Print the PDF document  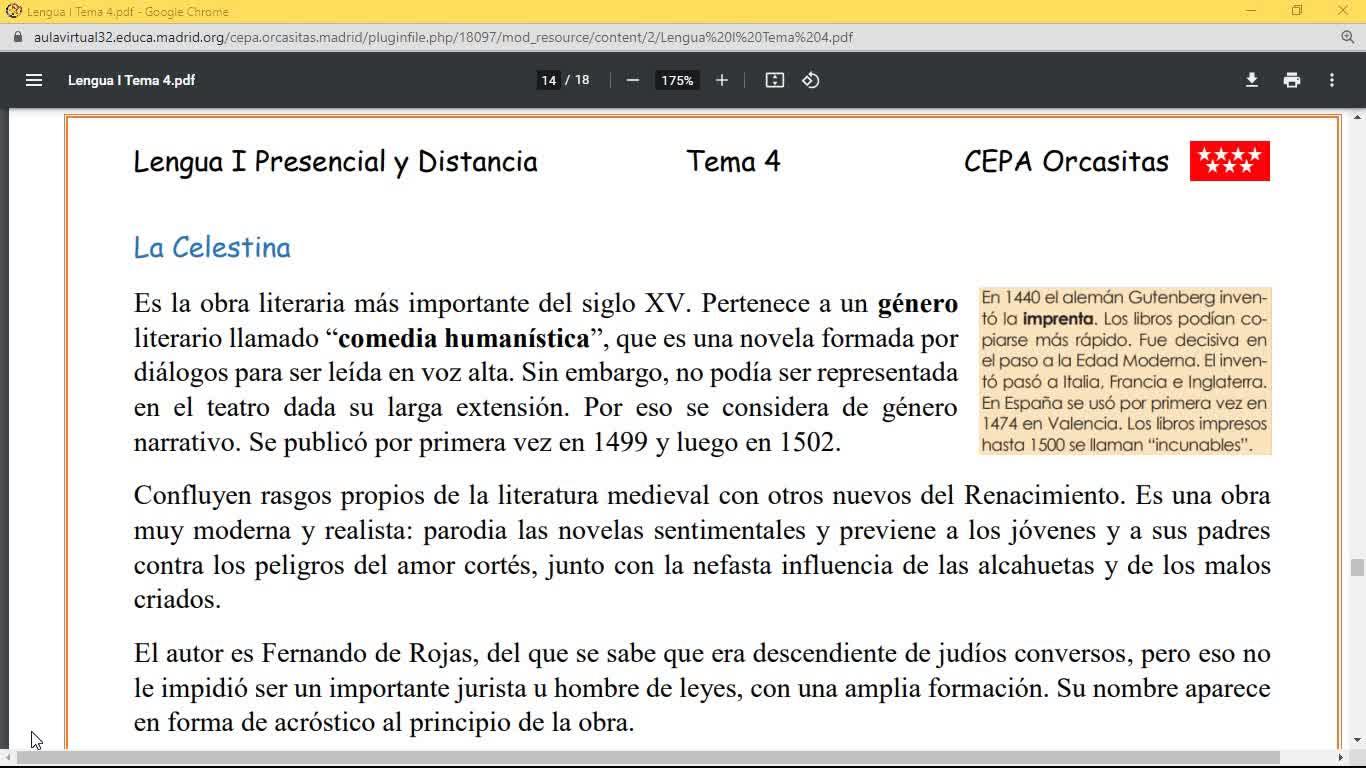(x=1292, y=80)
